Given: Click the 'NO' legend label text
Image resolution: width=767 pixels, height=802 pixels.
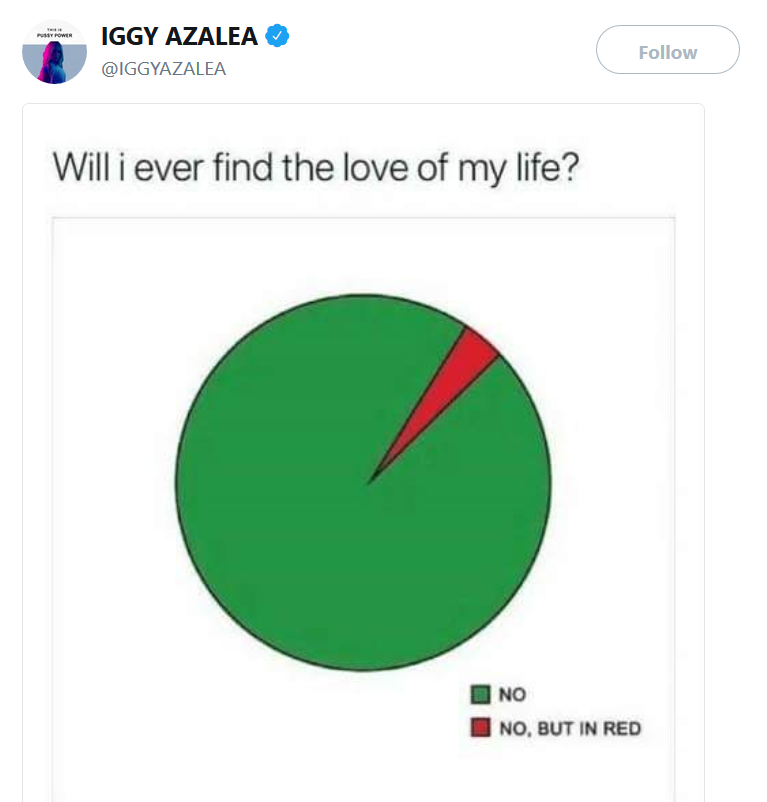Looking at the screenshot, I should [513, 695].
